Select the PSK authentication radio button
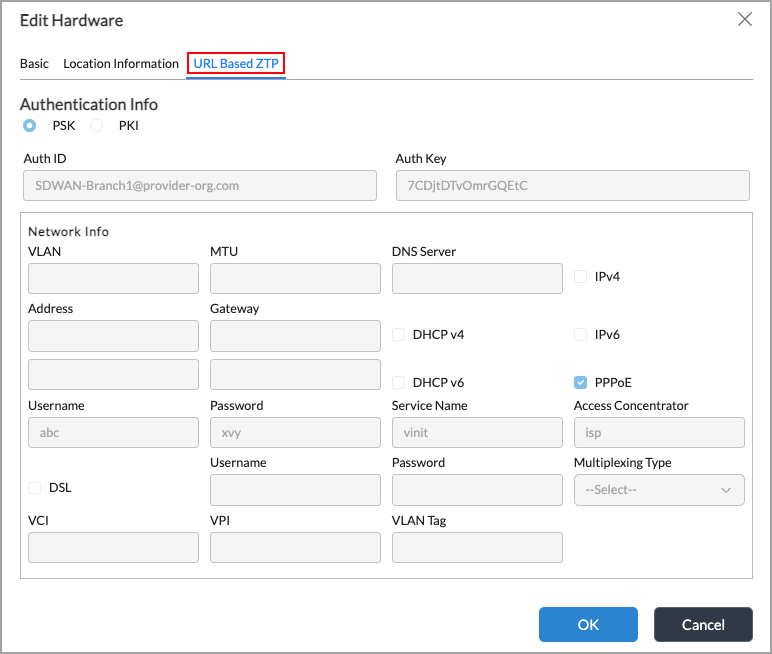This screenshot has height=654, width=772. point(30,125)
